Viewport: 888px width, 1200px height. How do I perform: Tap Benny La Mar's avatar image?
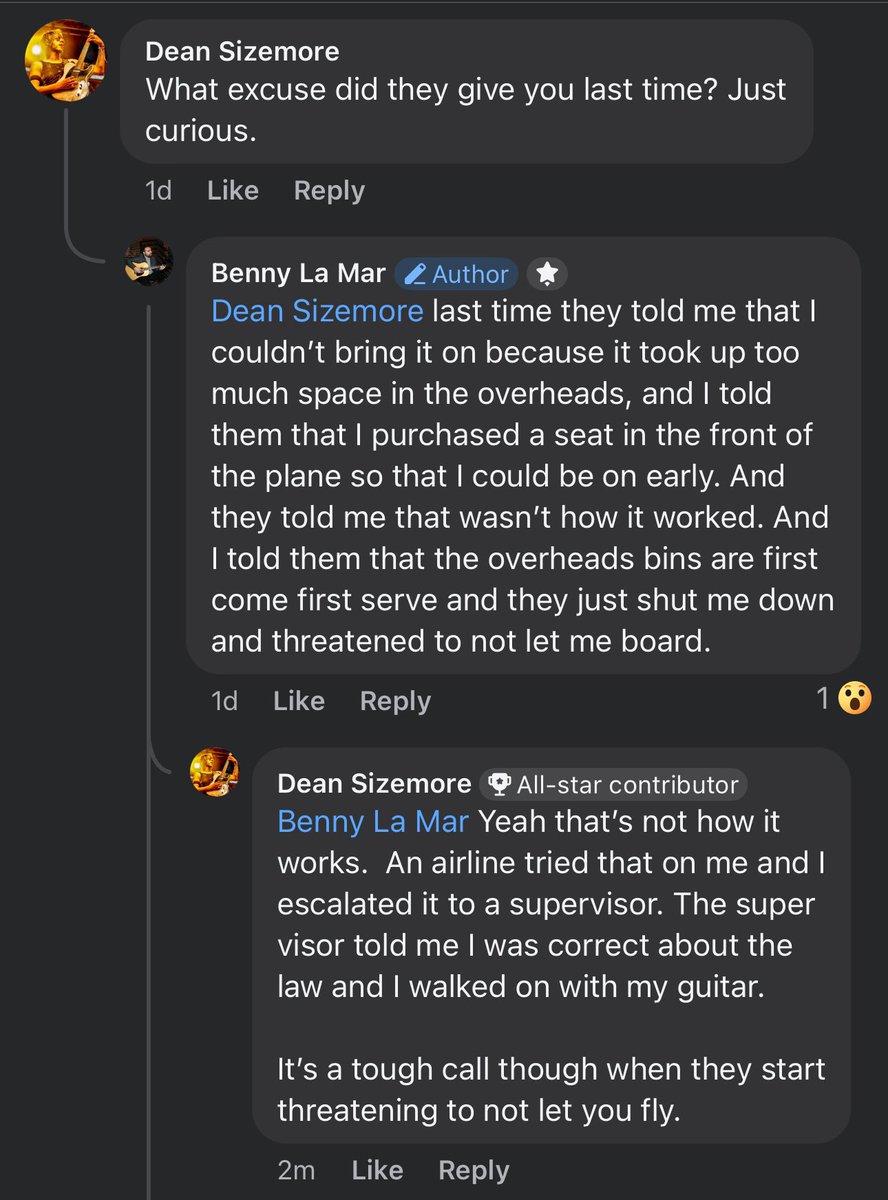click(x=148, y=263)
